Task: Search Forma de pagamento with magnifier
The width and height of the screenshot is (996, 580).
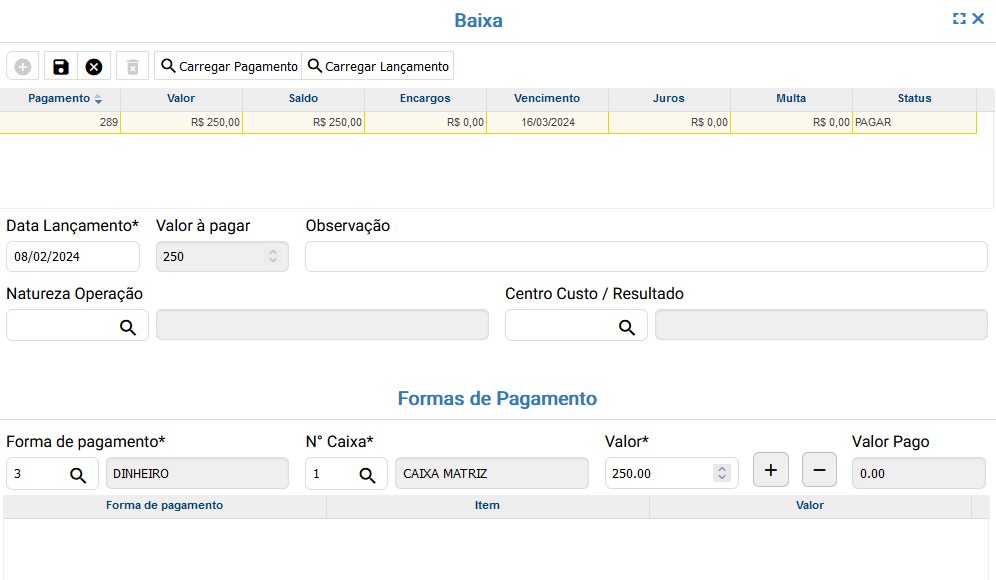Action: point(78,475)
